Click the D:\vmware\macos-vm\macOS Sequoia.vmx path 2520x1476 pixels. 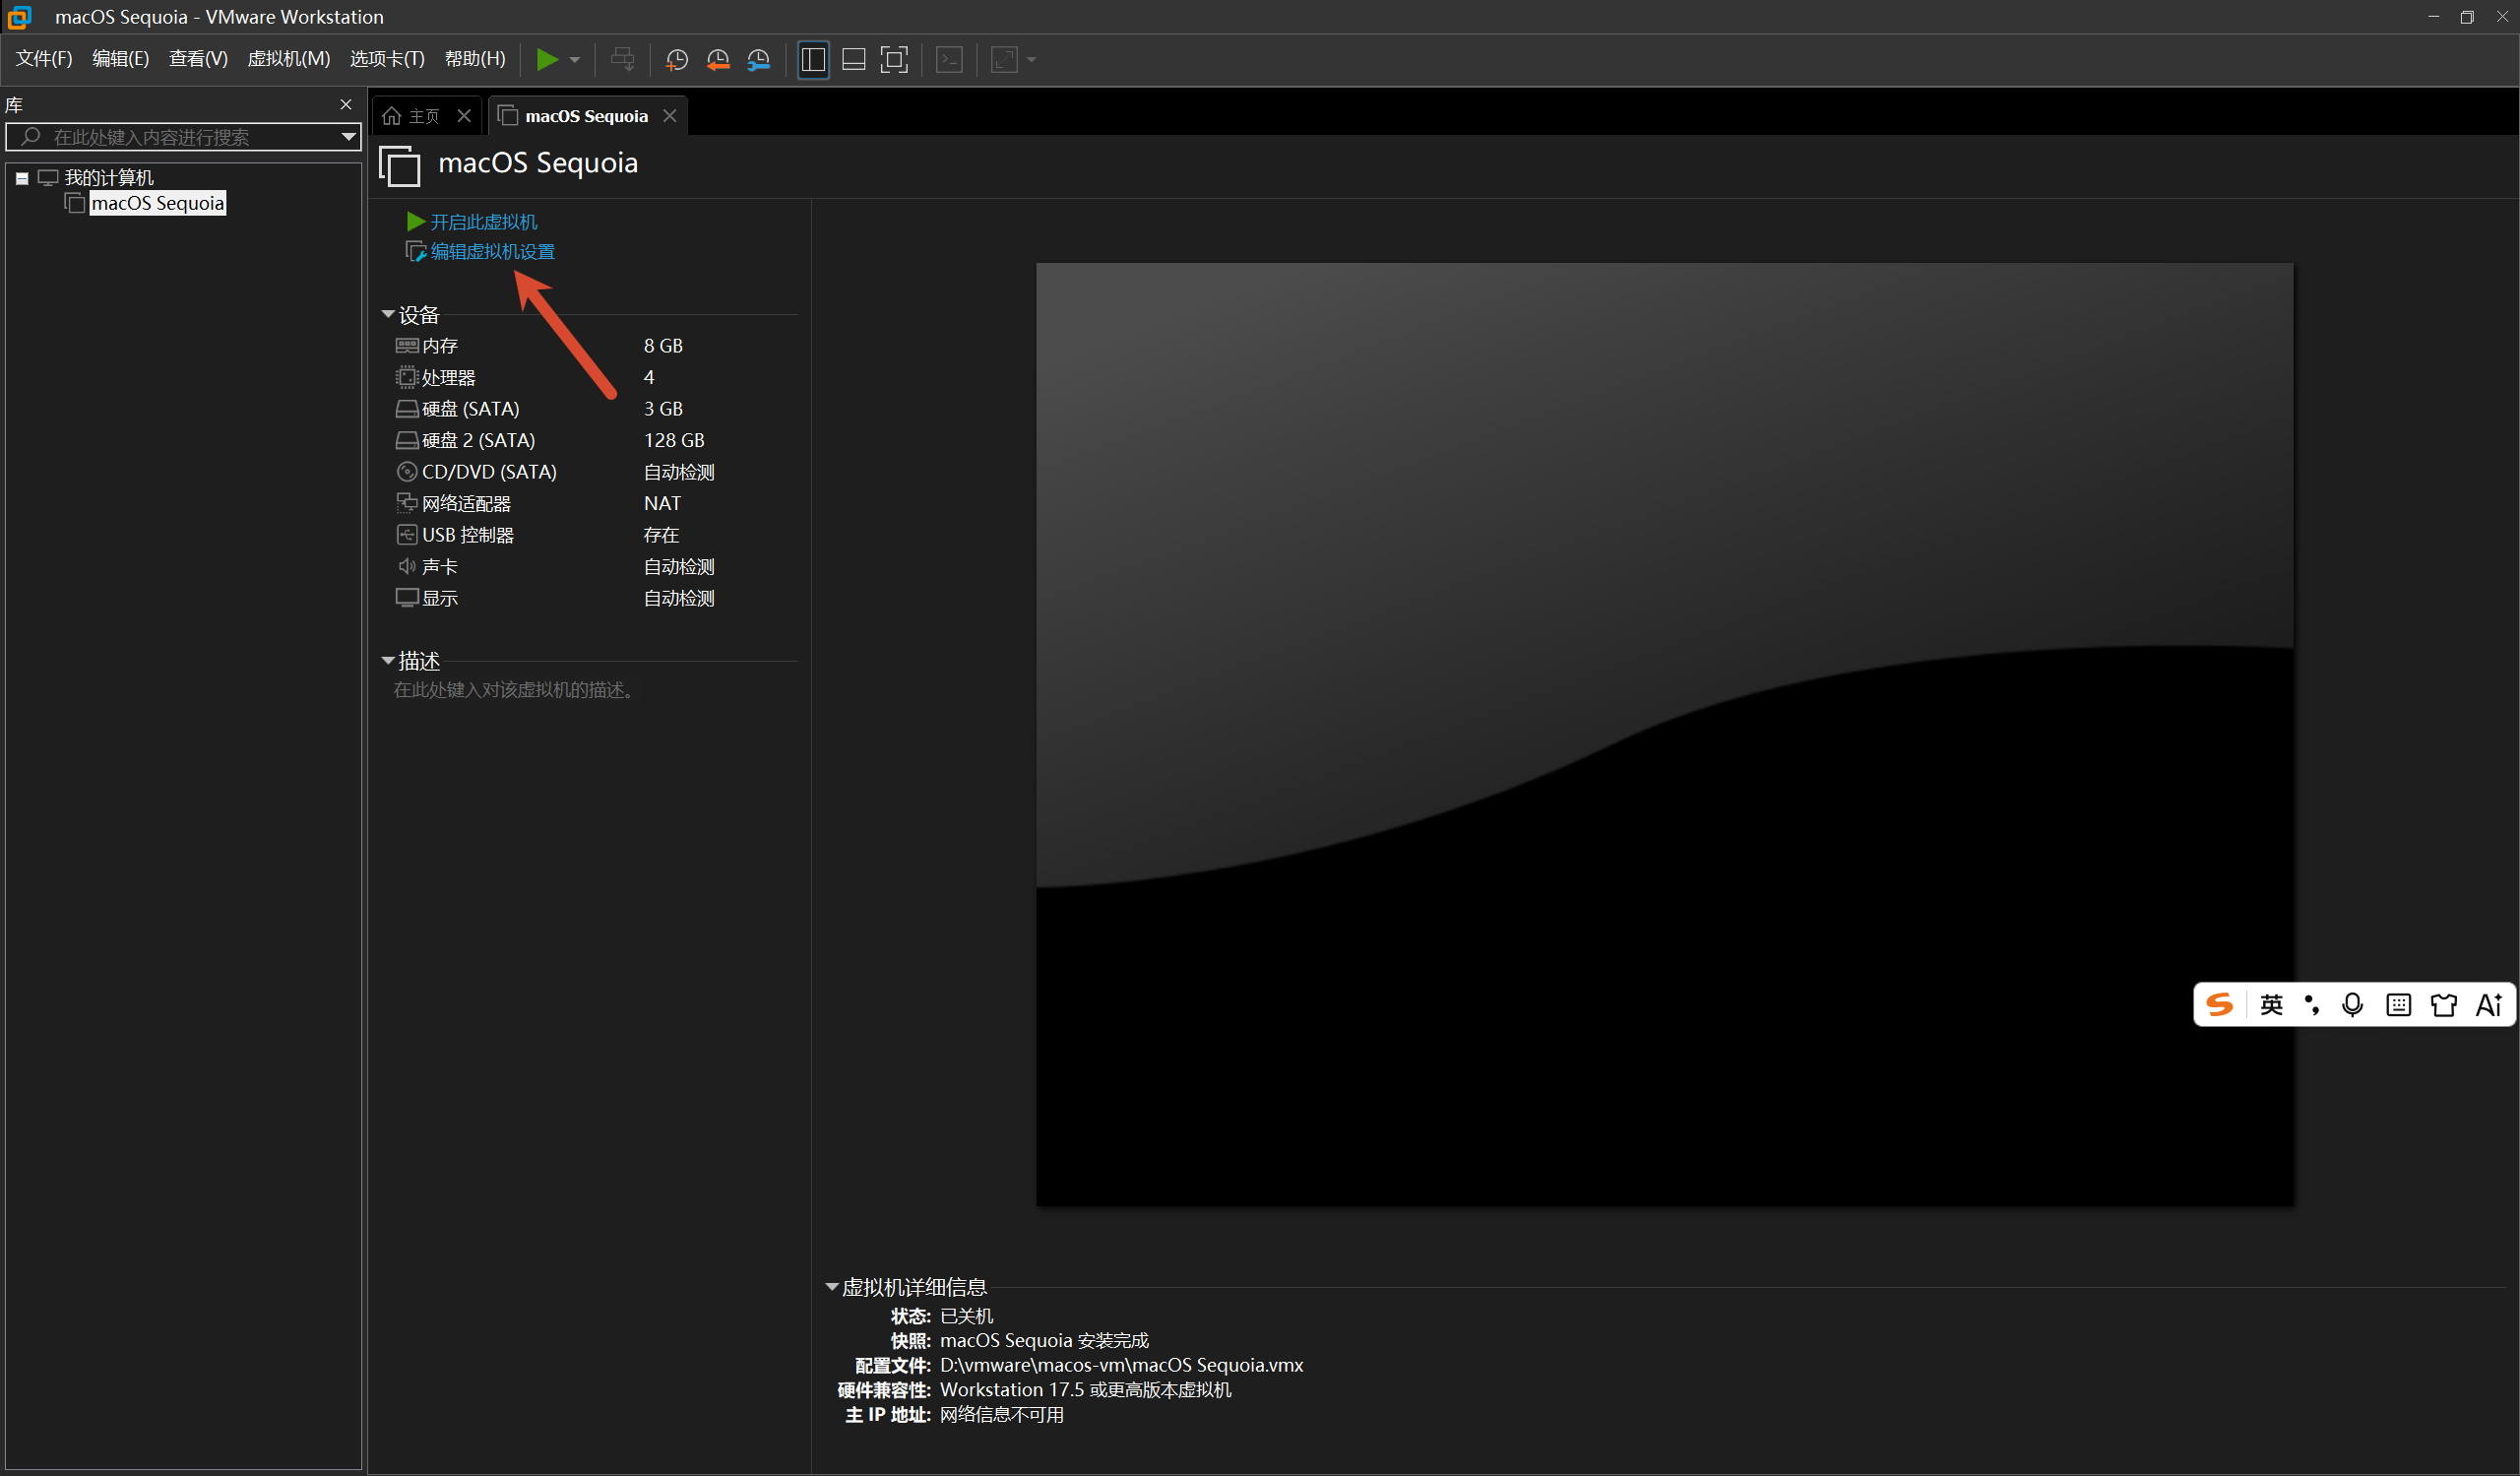point(1122,1365)
